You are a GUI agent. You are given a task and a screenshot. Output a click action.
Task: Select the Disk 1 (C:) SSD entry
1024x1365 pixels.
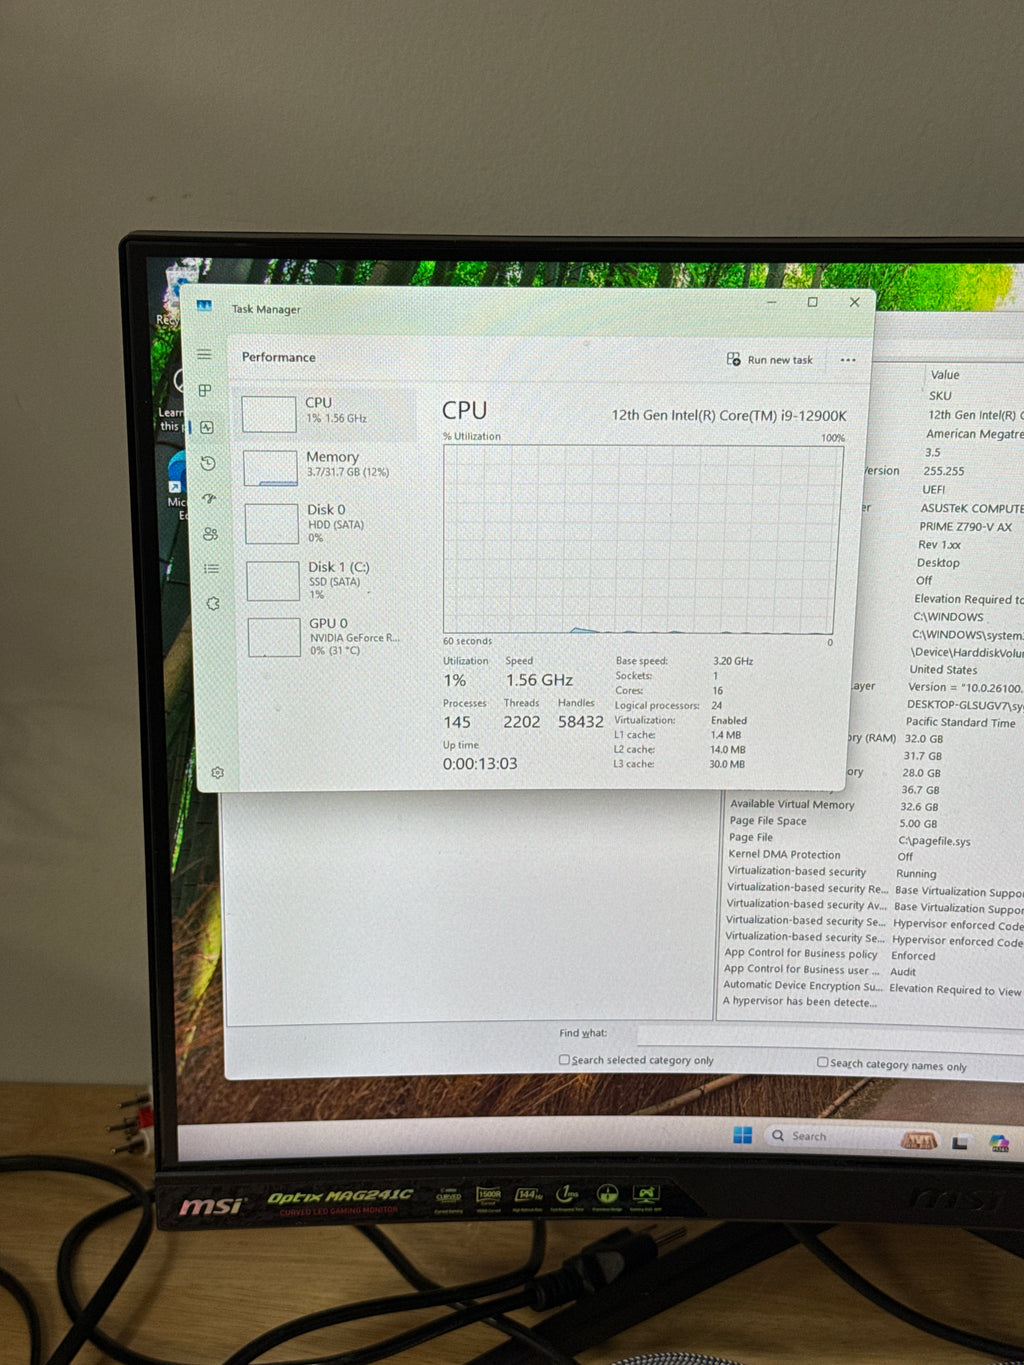(328, 580)
